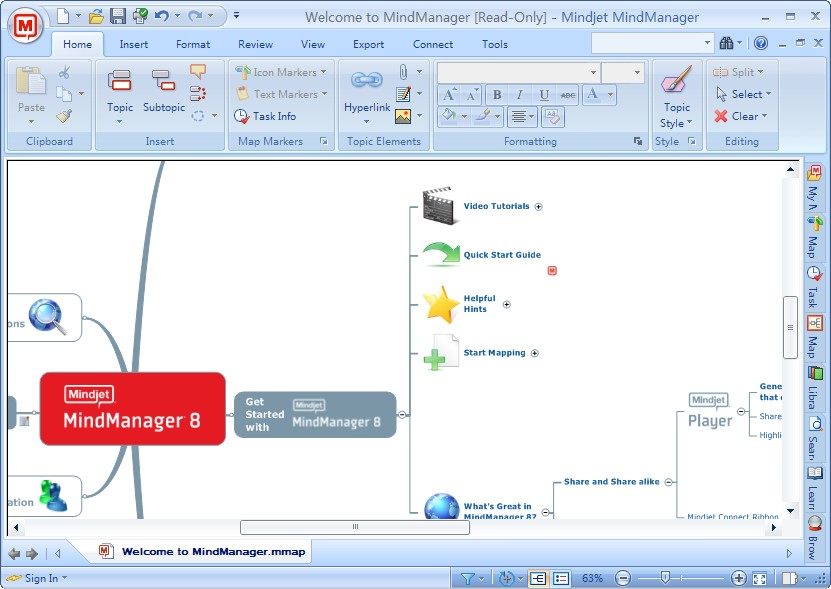The image size is (831, 589).
Task: Switch to the Format ribbon tab
Action: click(x=193, y=45)
